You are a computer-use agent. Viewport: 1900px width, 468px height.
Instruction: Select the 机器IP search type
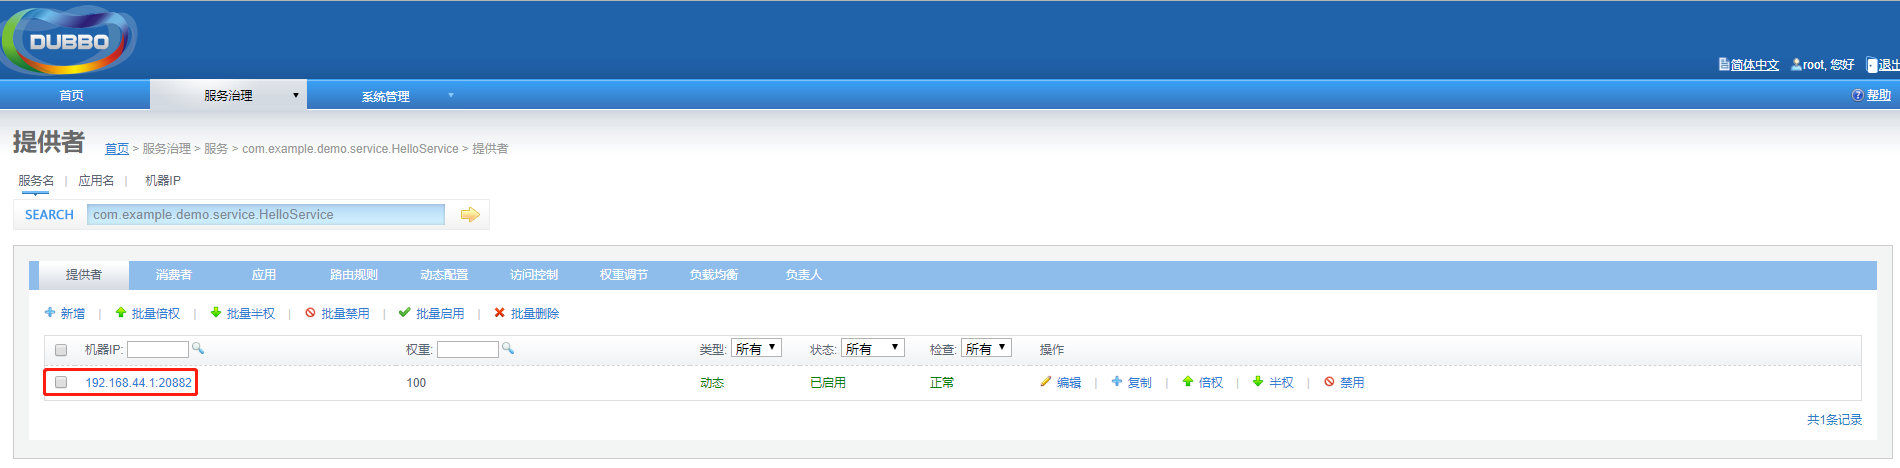pyautogui.click(x=163, y=181)
